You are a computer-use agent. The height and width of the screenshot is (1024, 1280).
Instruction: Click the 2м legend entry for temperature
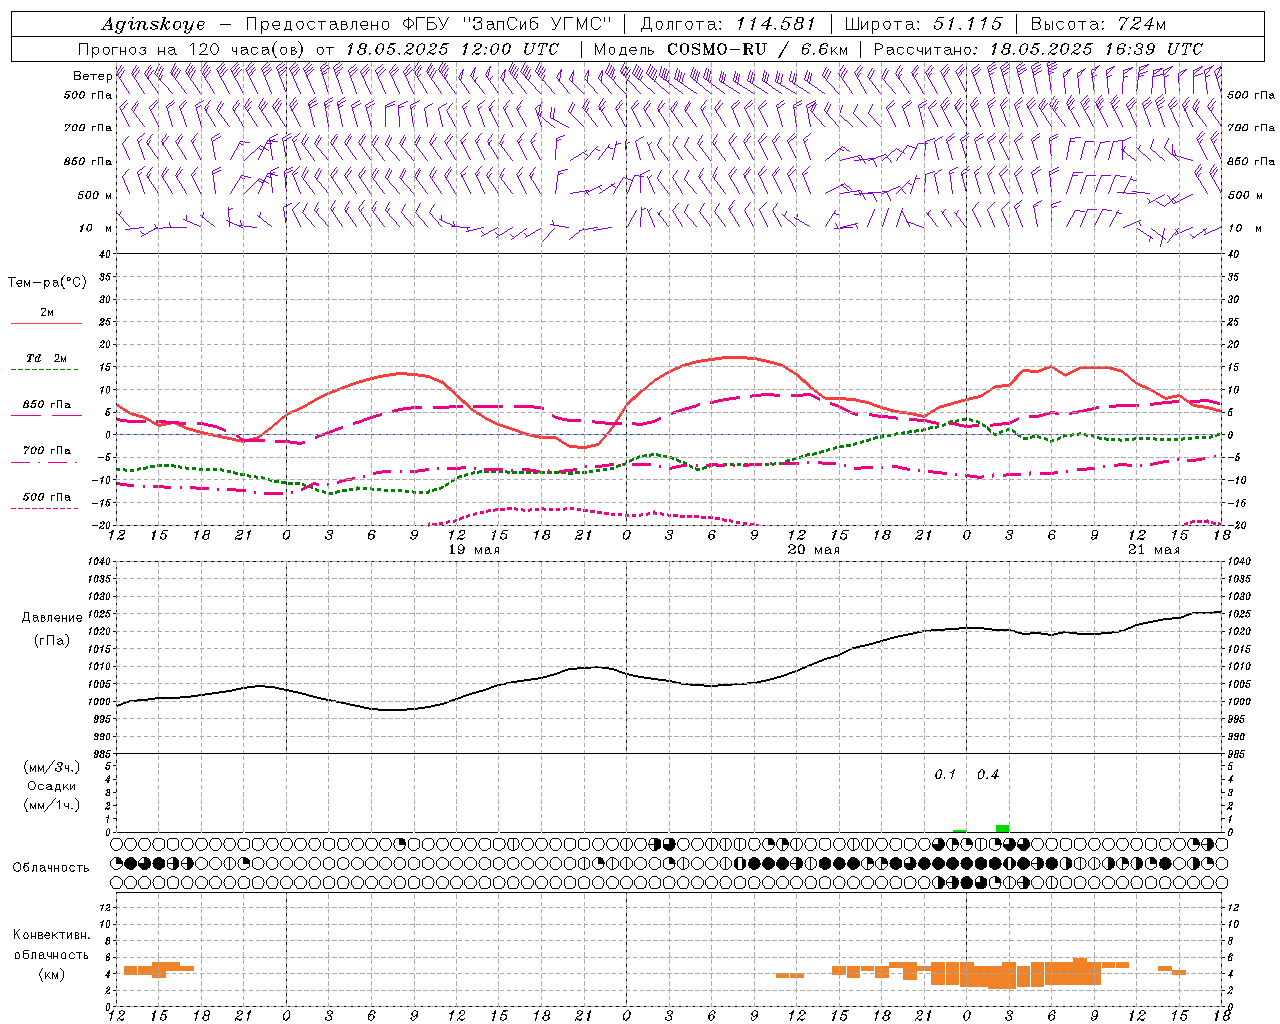pos(47,313)
